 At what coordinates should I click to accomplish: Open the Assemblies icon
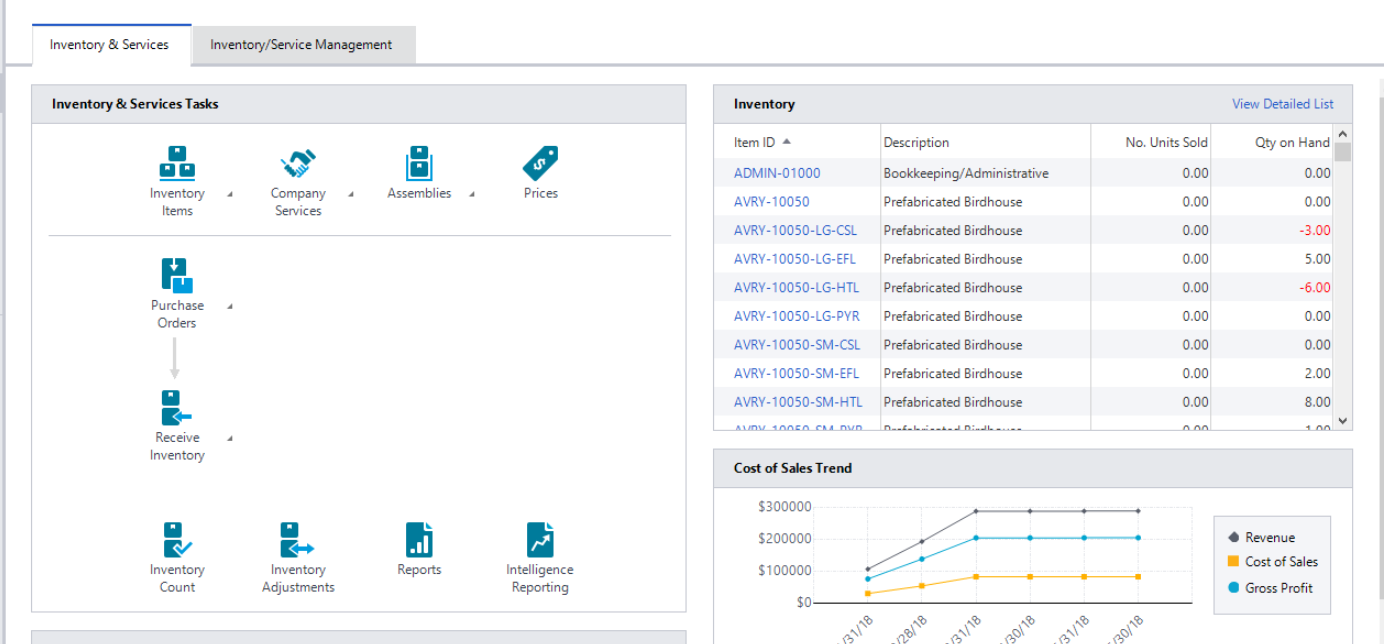[x=419, y=163]
